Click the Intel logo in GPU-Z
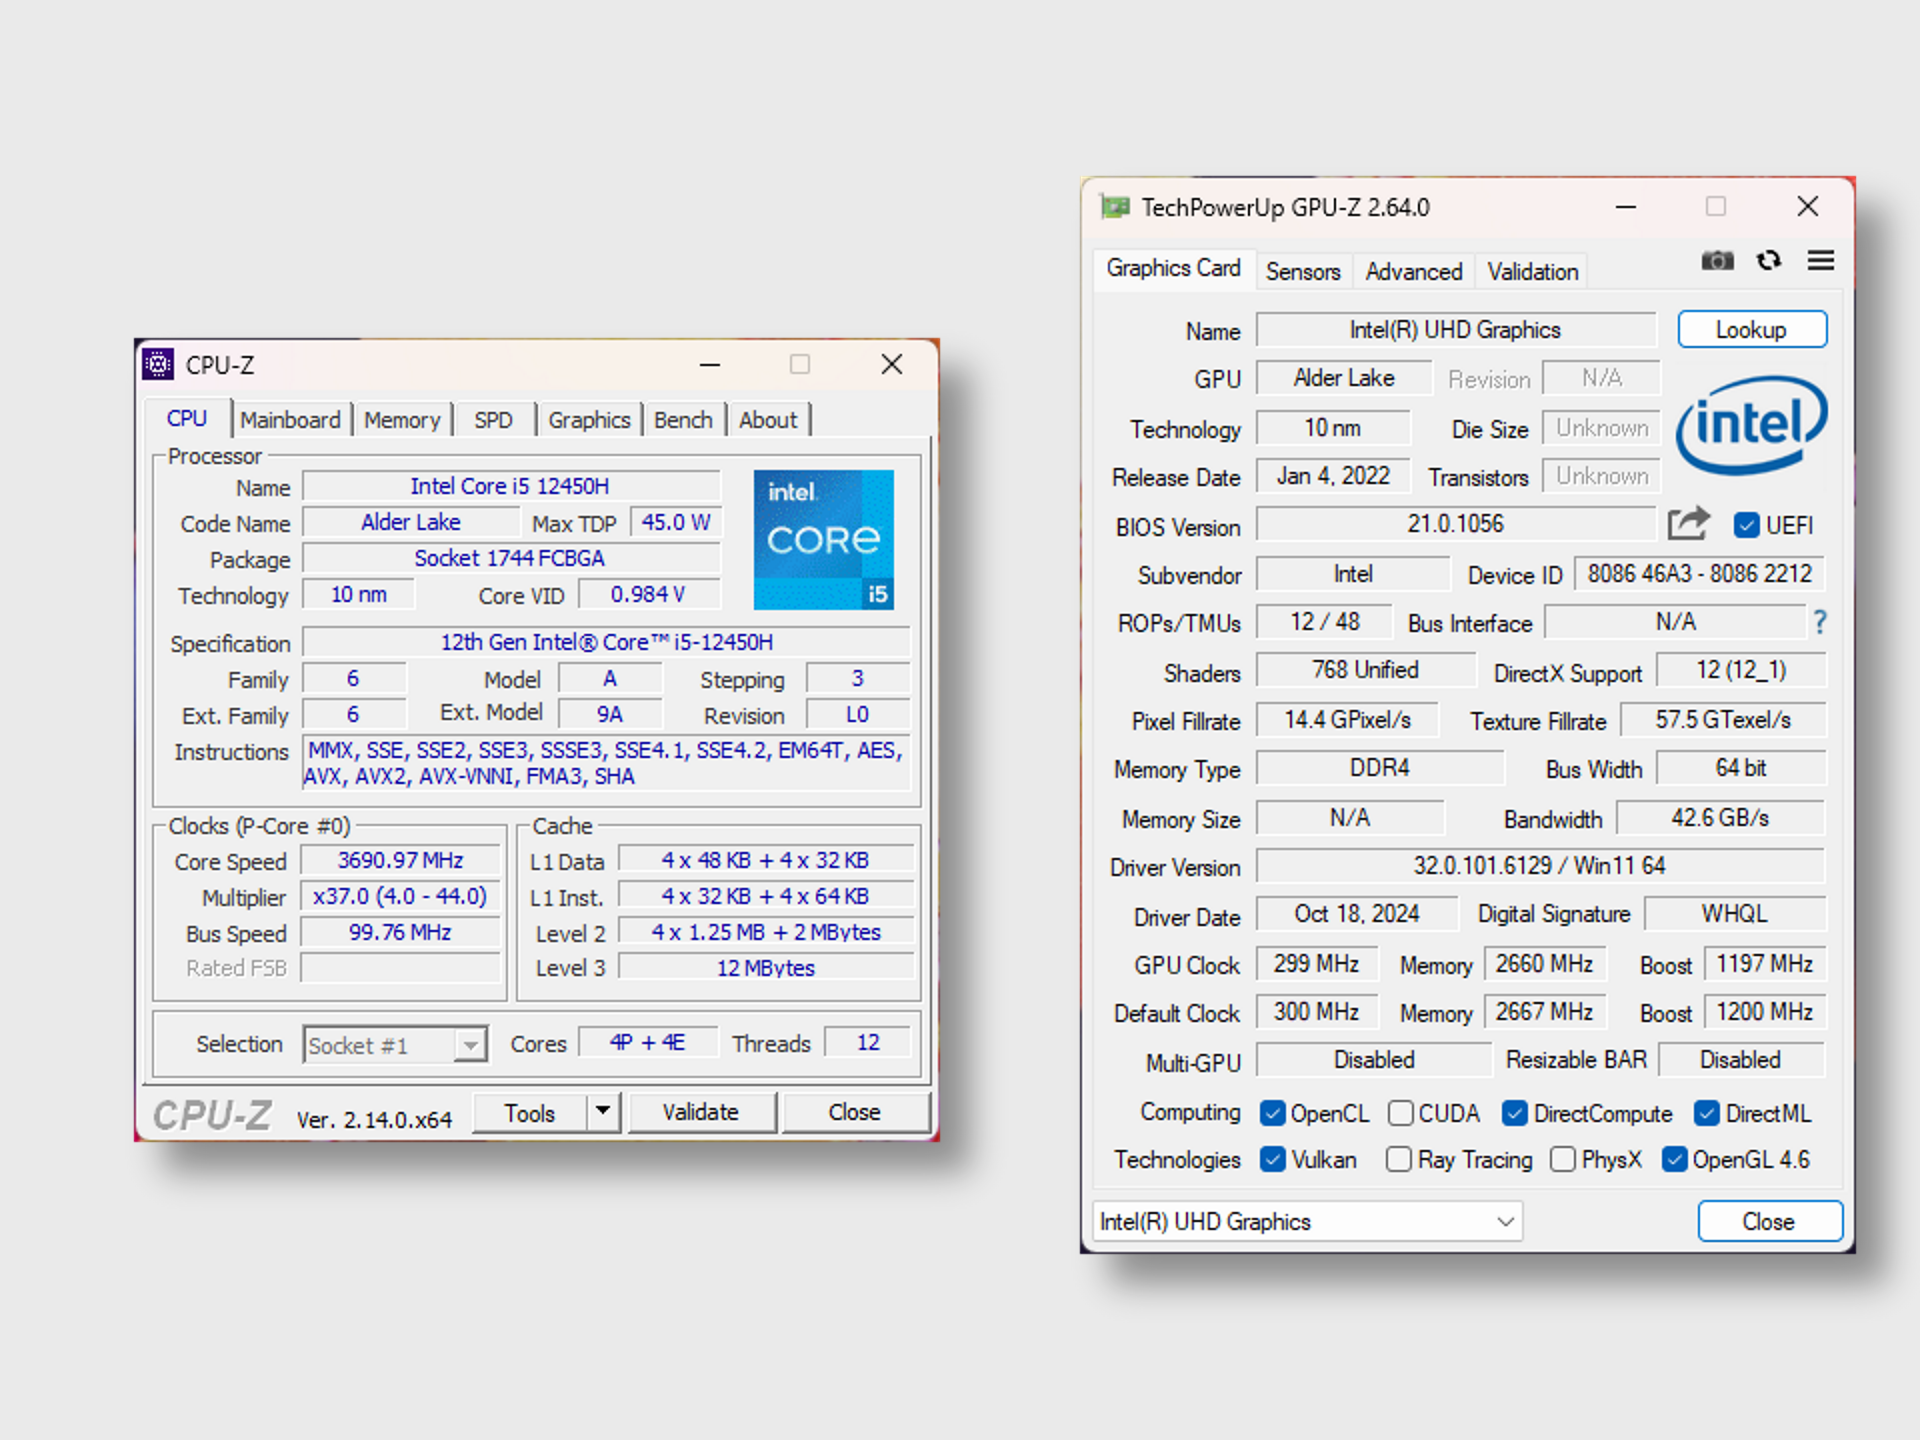 click(1751, 426)
